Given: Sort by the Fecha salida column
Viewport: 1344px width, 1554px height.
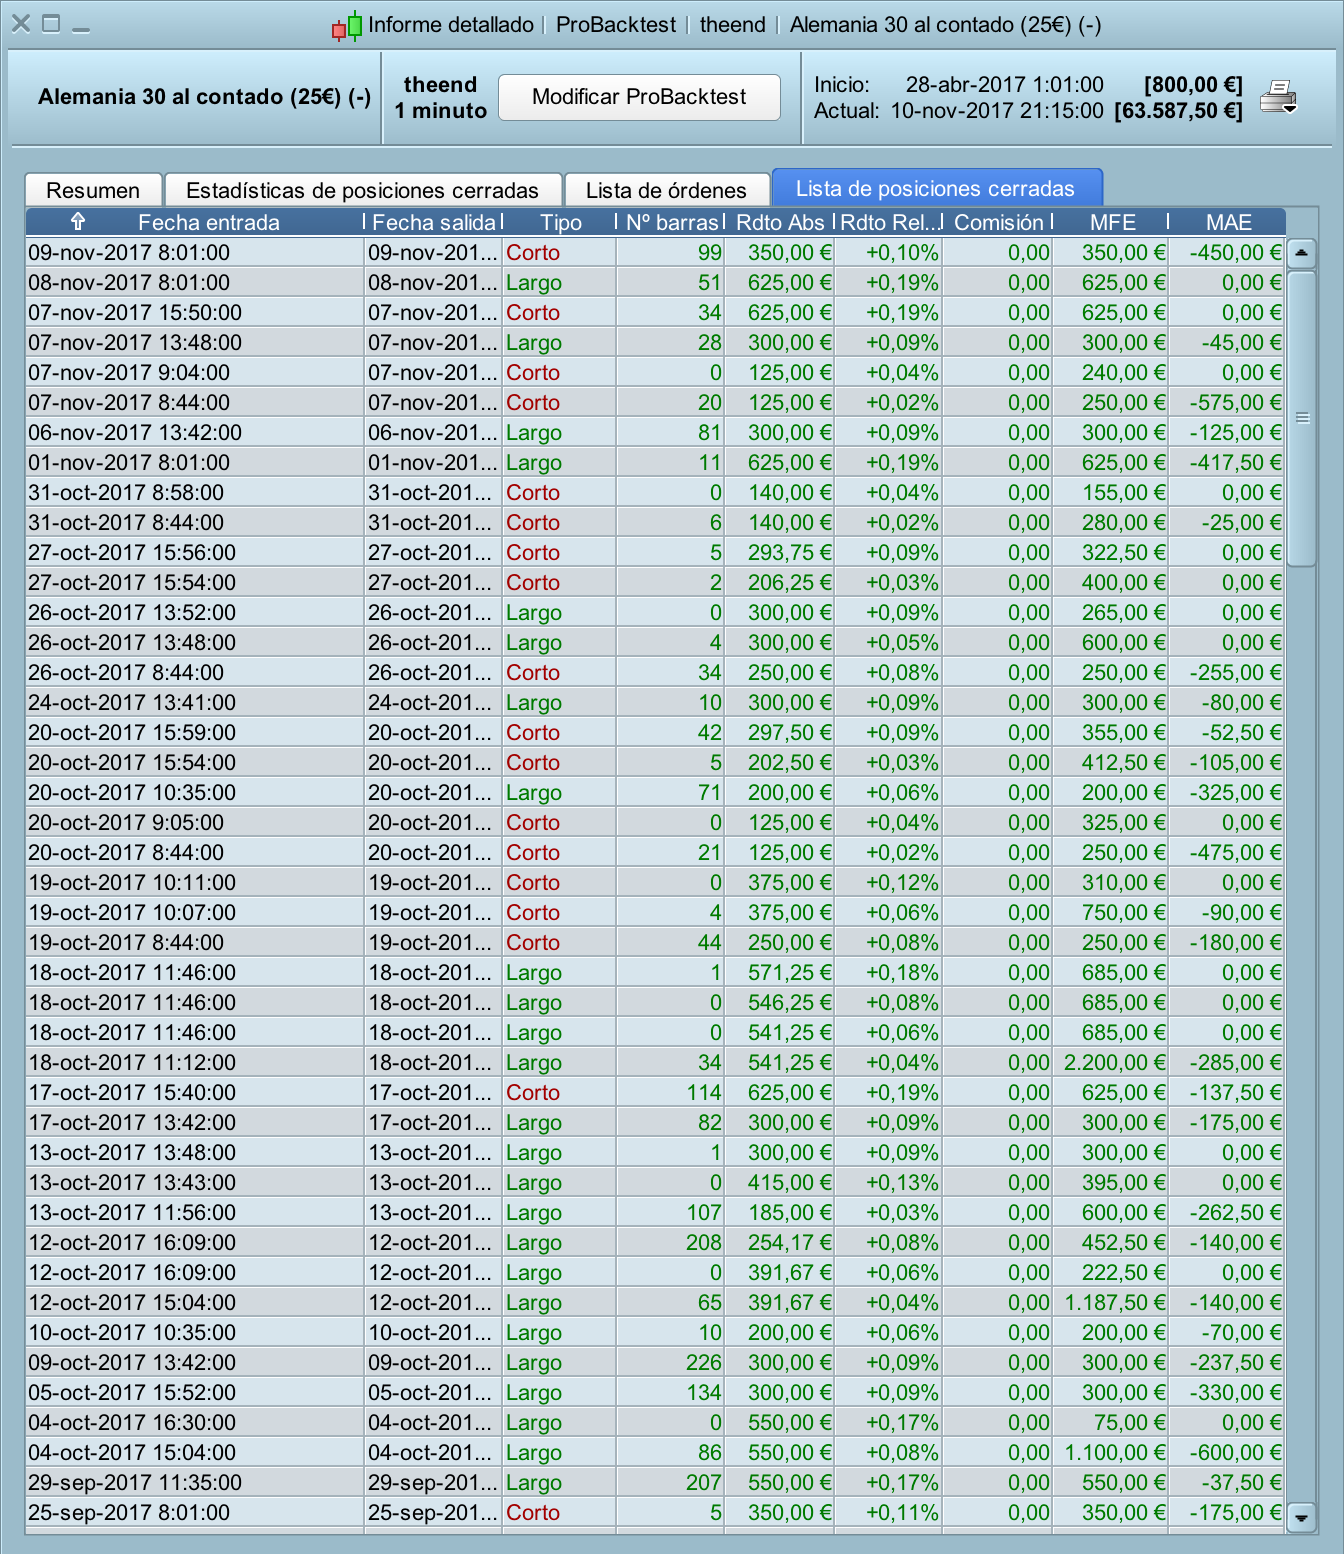Looking at the screenshot, I should click(x=434, y=222).
